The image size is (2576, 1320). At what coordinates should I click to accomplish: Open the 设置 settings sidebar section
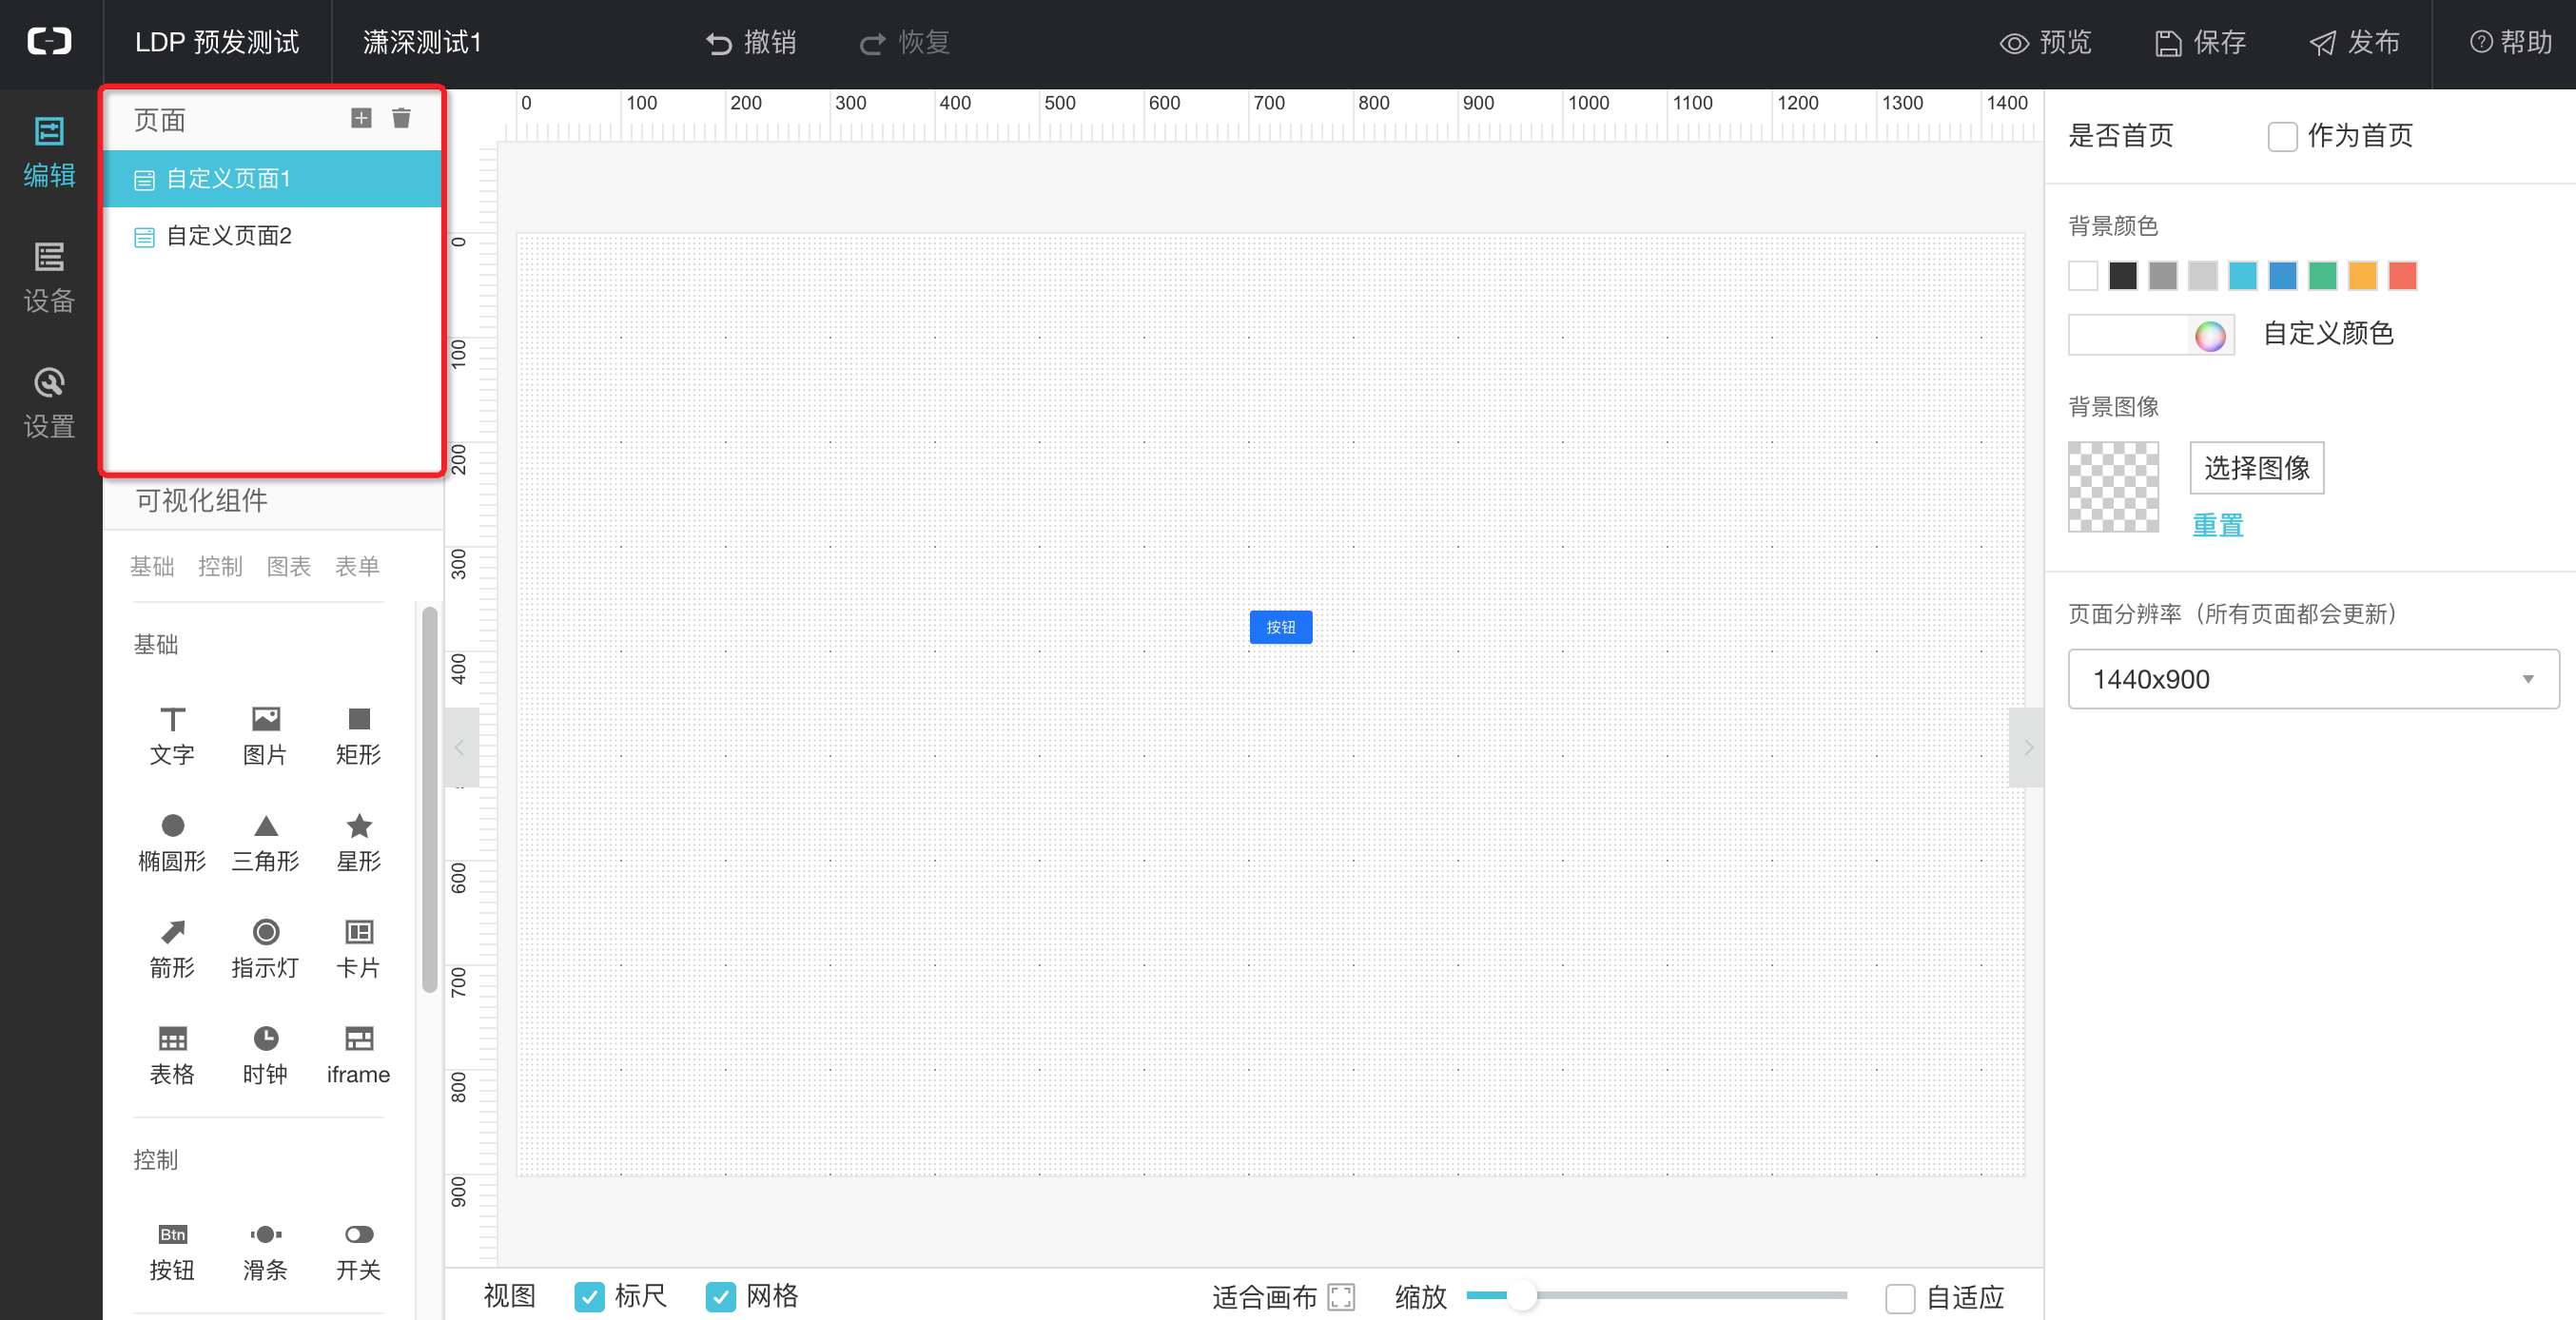tap(49, 403)
